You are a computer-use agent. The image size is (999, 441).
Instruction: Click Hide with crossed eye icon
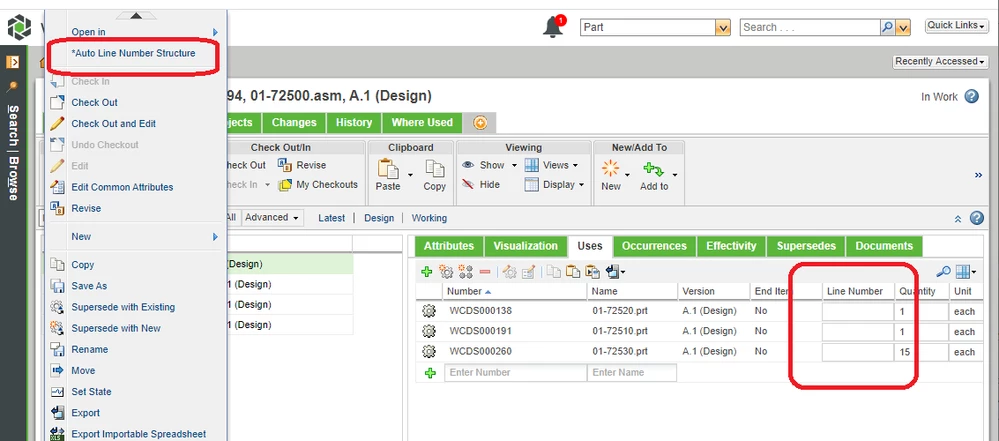481,185
